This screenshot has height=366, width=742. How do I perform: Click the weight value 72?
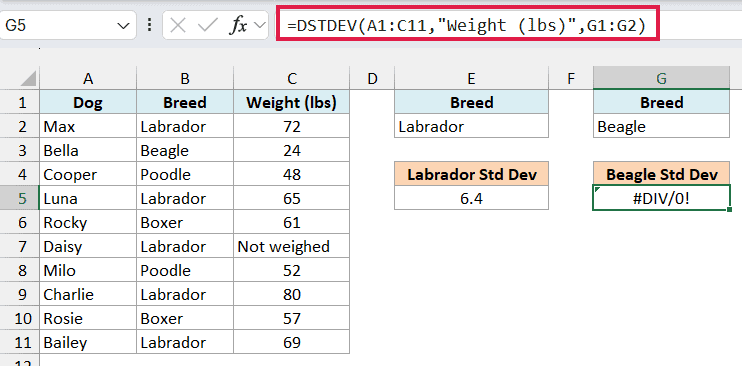292,126
